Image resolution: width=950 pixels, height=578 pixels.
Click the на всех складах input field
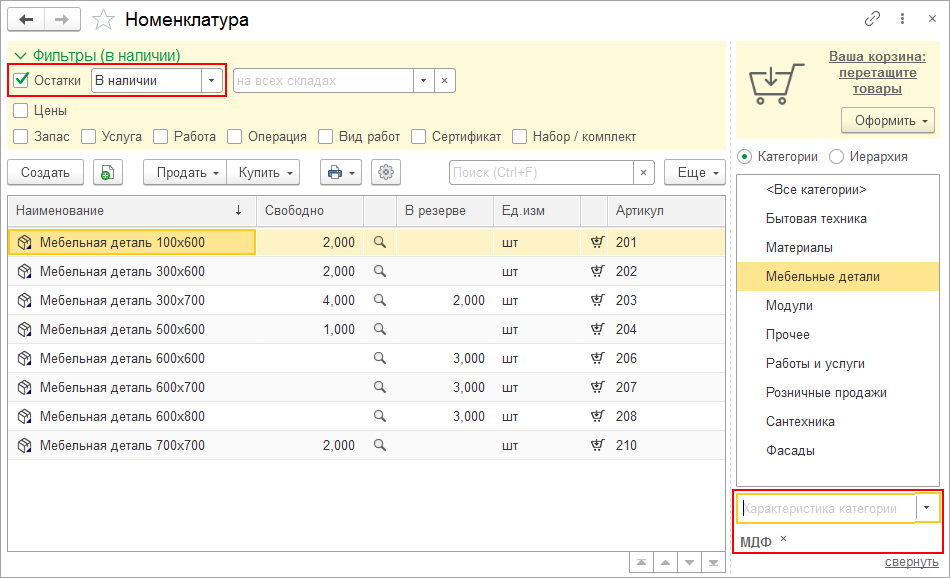(x=324, y=81)
